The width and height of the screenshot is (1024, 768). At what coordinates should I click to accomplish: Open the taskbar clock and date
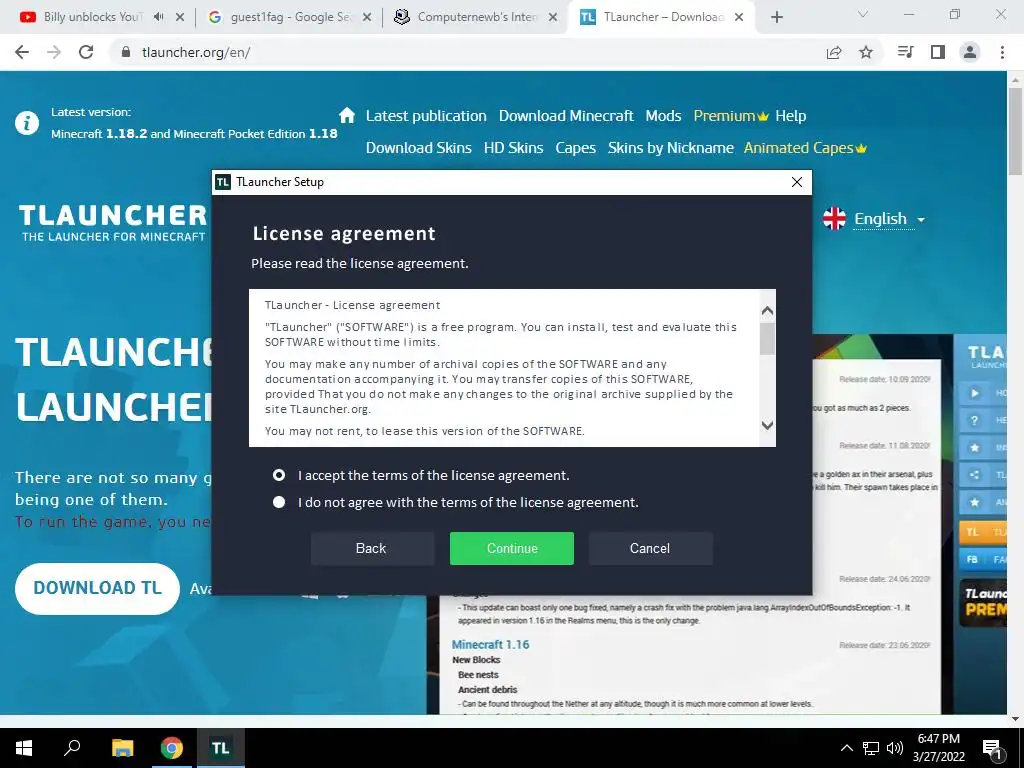coord(939,748)
